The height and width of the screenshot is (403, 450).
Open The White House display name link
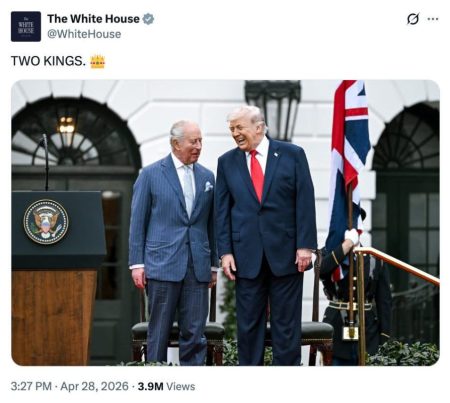pos(93,19)
